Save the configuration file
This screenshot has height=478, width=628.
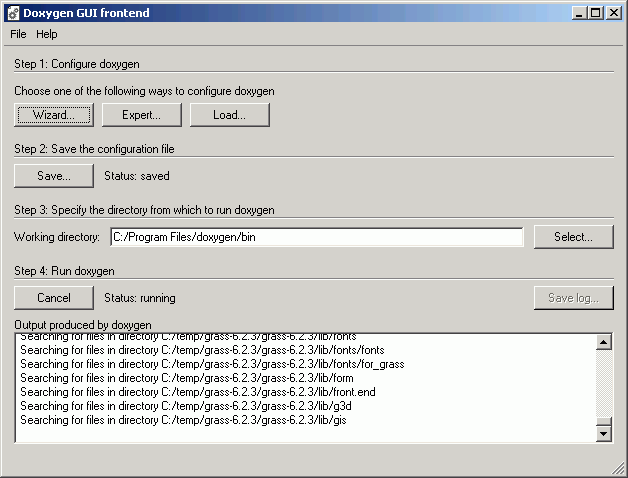(54, 176)
